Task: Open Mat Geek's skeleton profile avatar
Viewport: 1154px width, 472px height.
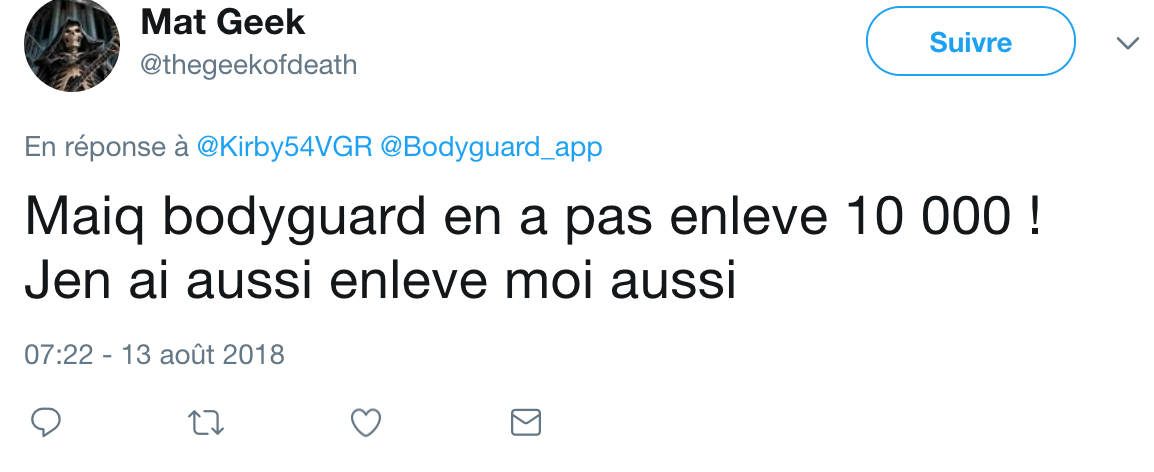Action: pyautogui.click(x=71, y=44)
